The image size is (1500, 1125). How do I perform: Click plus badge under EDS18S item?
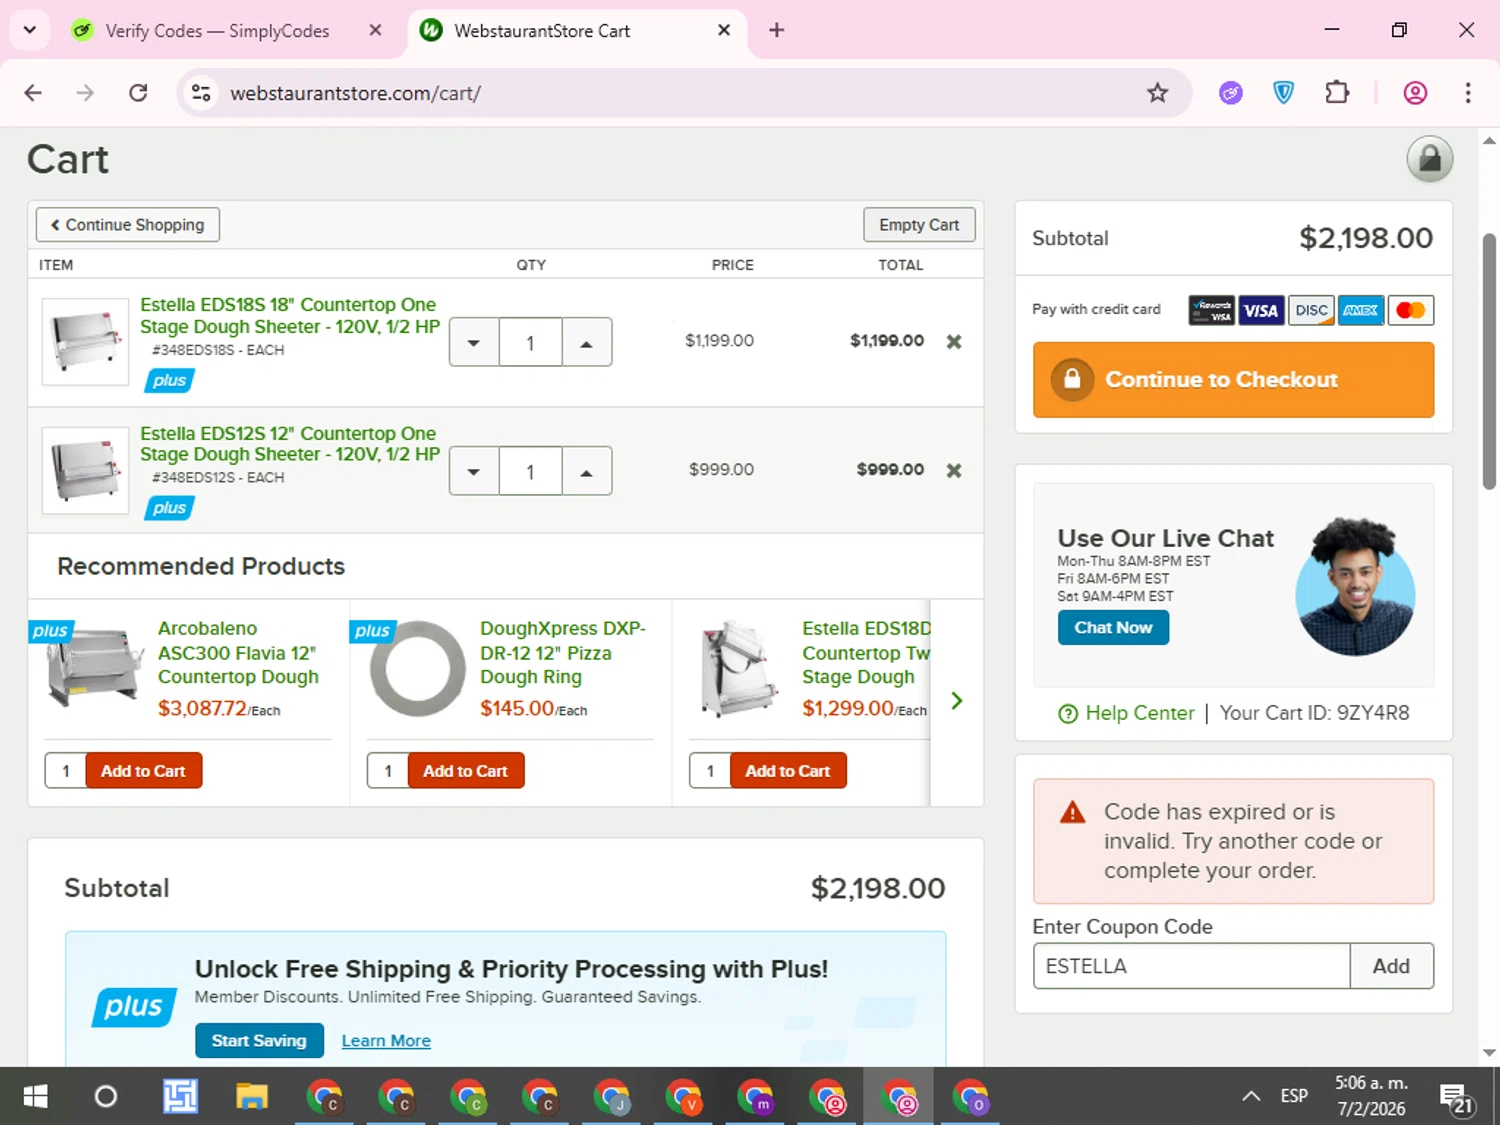[x=170, y=380]
